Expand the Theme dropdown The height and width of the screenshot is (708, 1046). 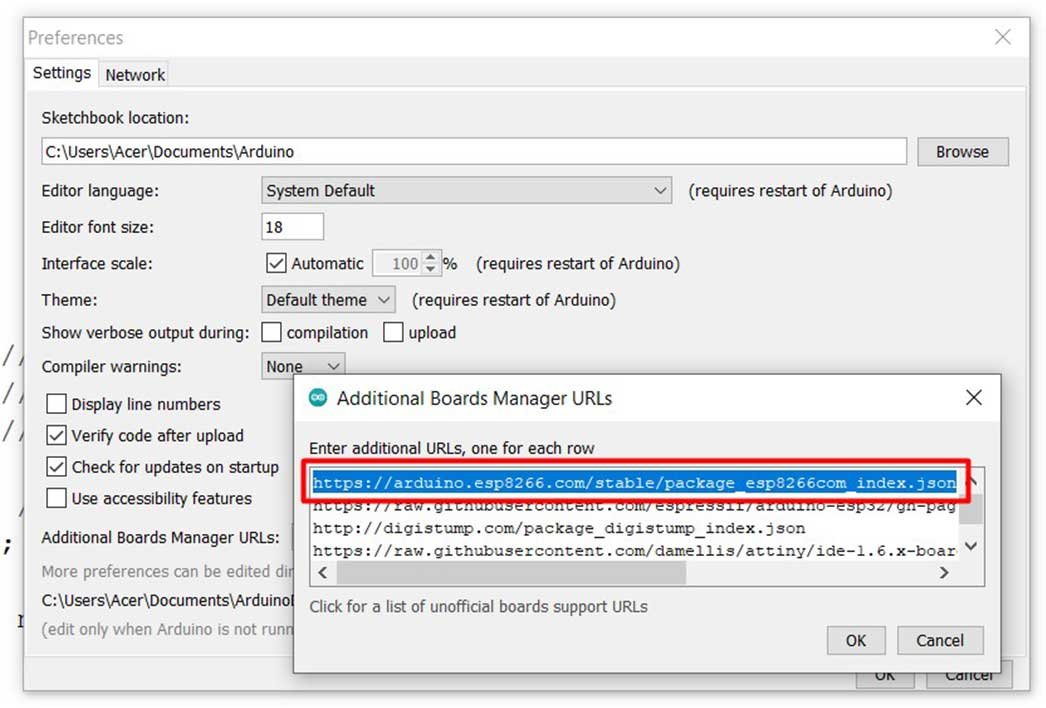click(x=328, y=300)
